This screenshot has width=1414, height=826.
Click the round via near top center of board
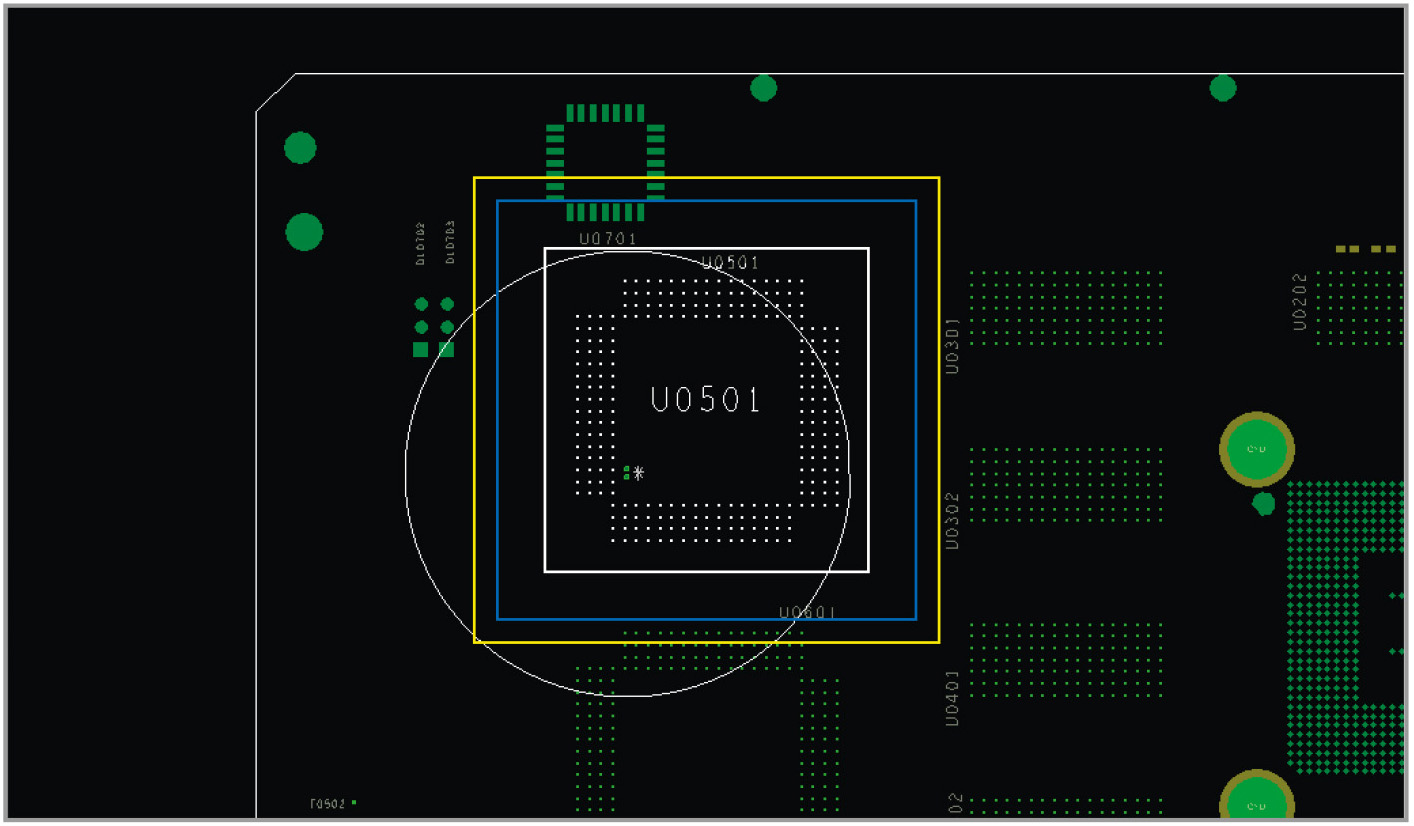[x=763, y=88]
